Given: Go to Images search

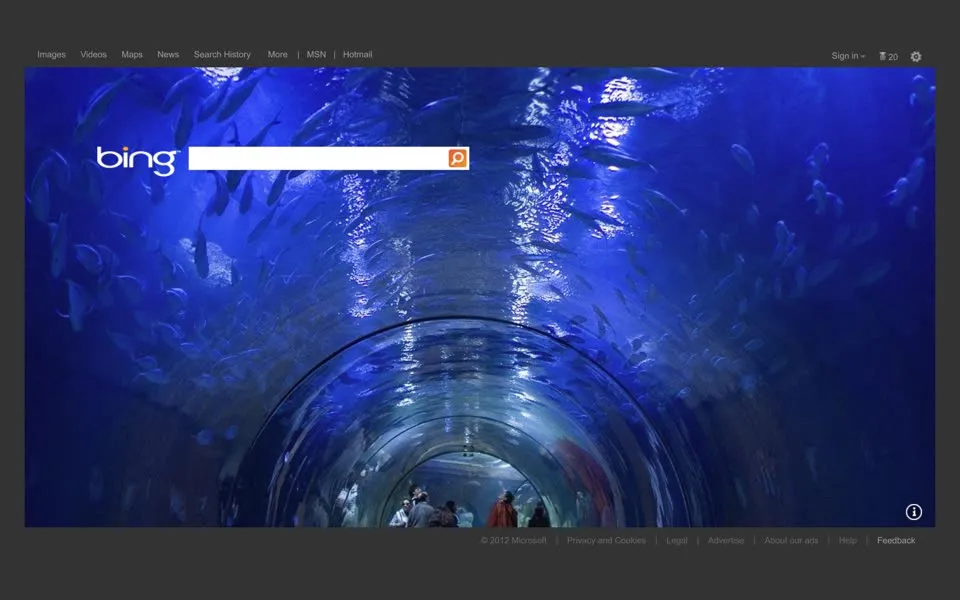Looking at the screenshot, I should click(x=51, y=54).
